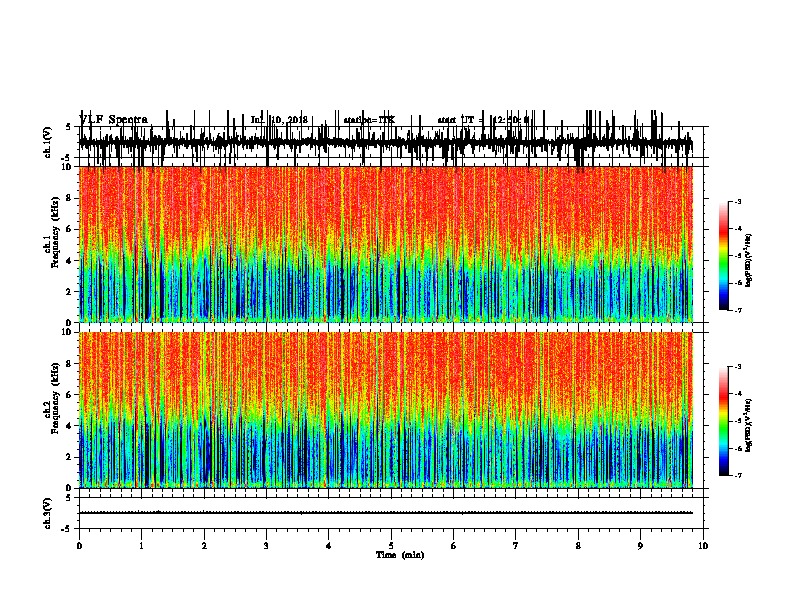Click time axis tick label '1'
This screenshot has width=792, height=612.
141,546
